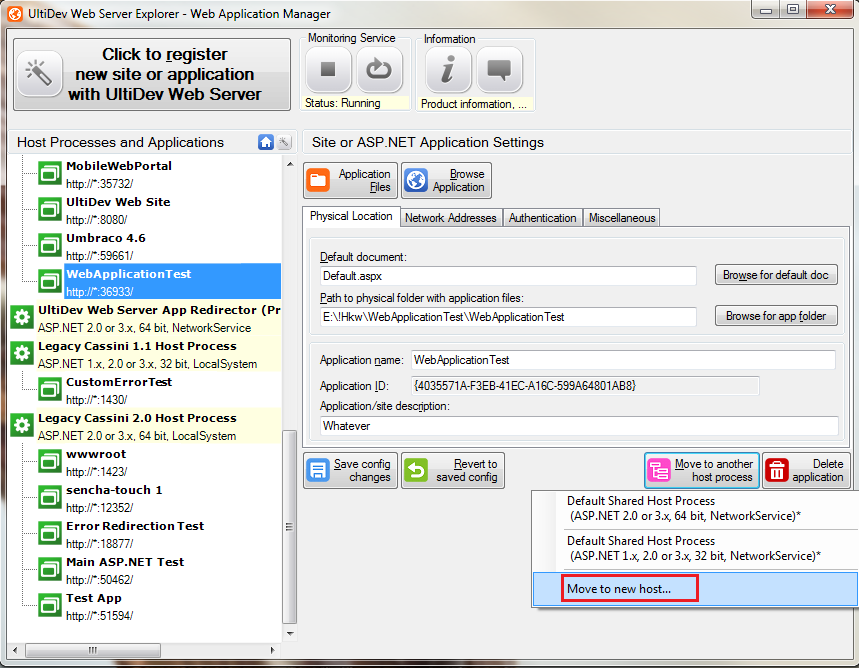Edit the Default document field
The image size is (859, 668).
pyautogui.click(x=508, y=276)
